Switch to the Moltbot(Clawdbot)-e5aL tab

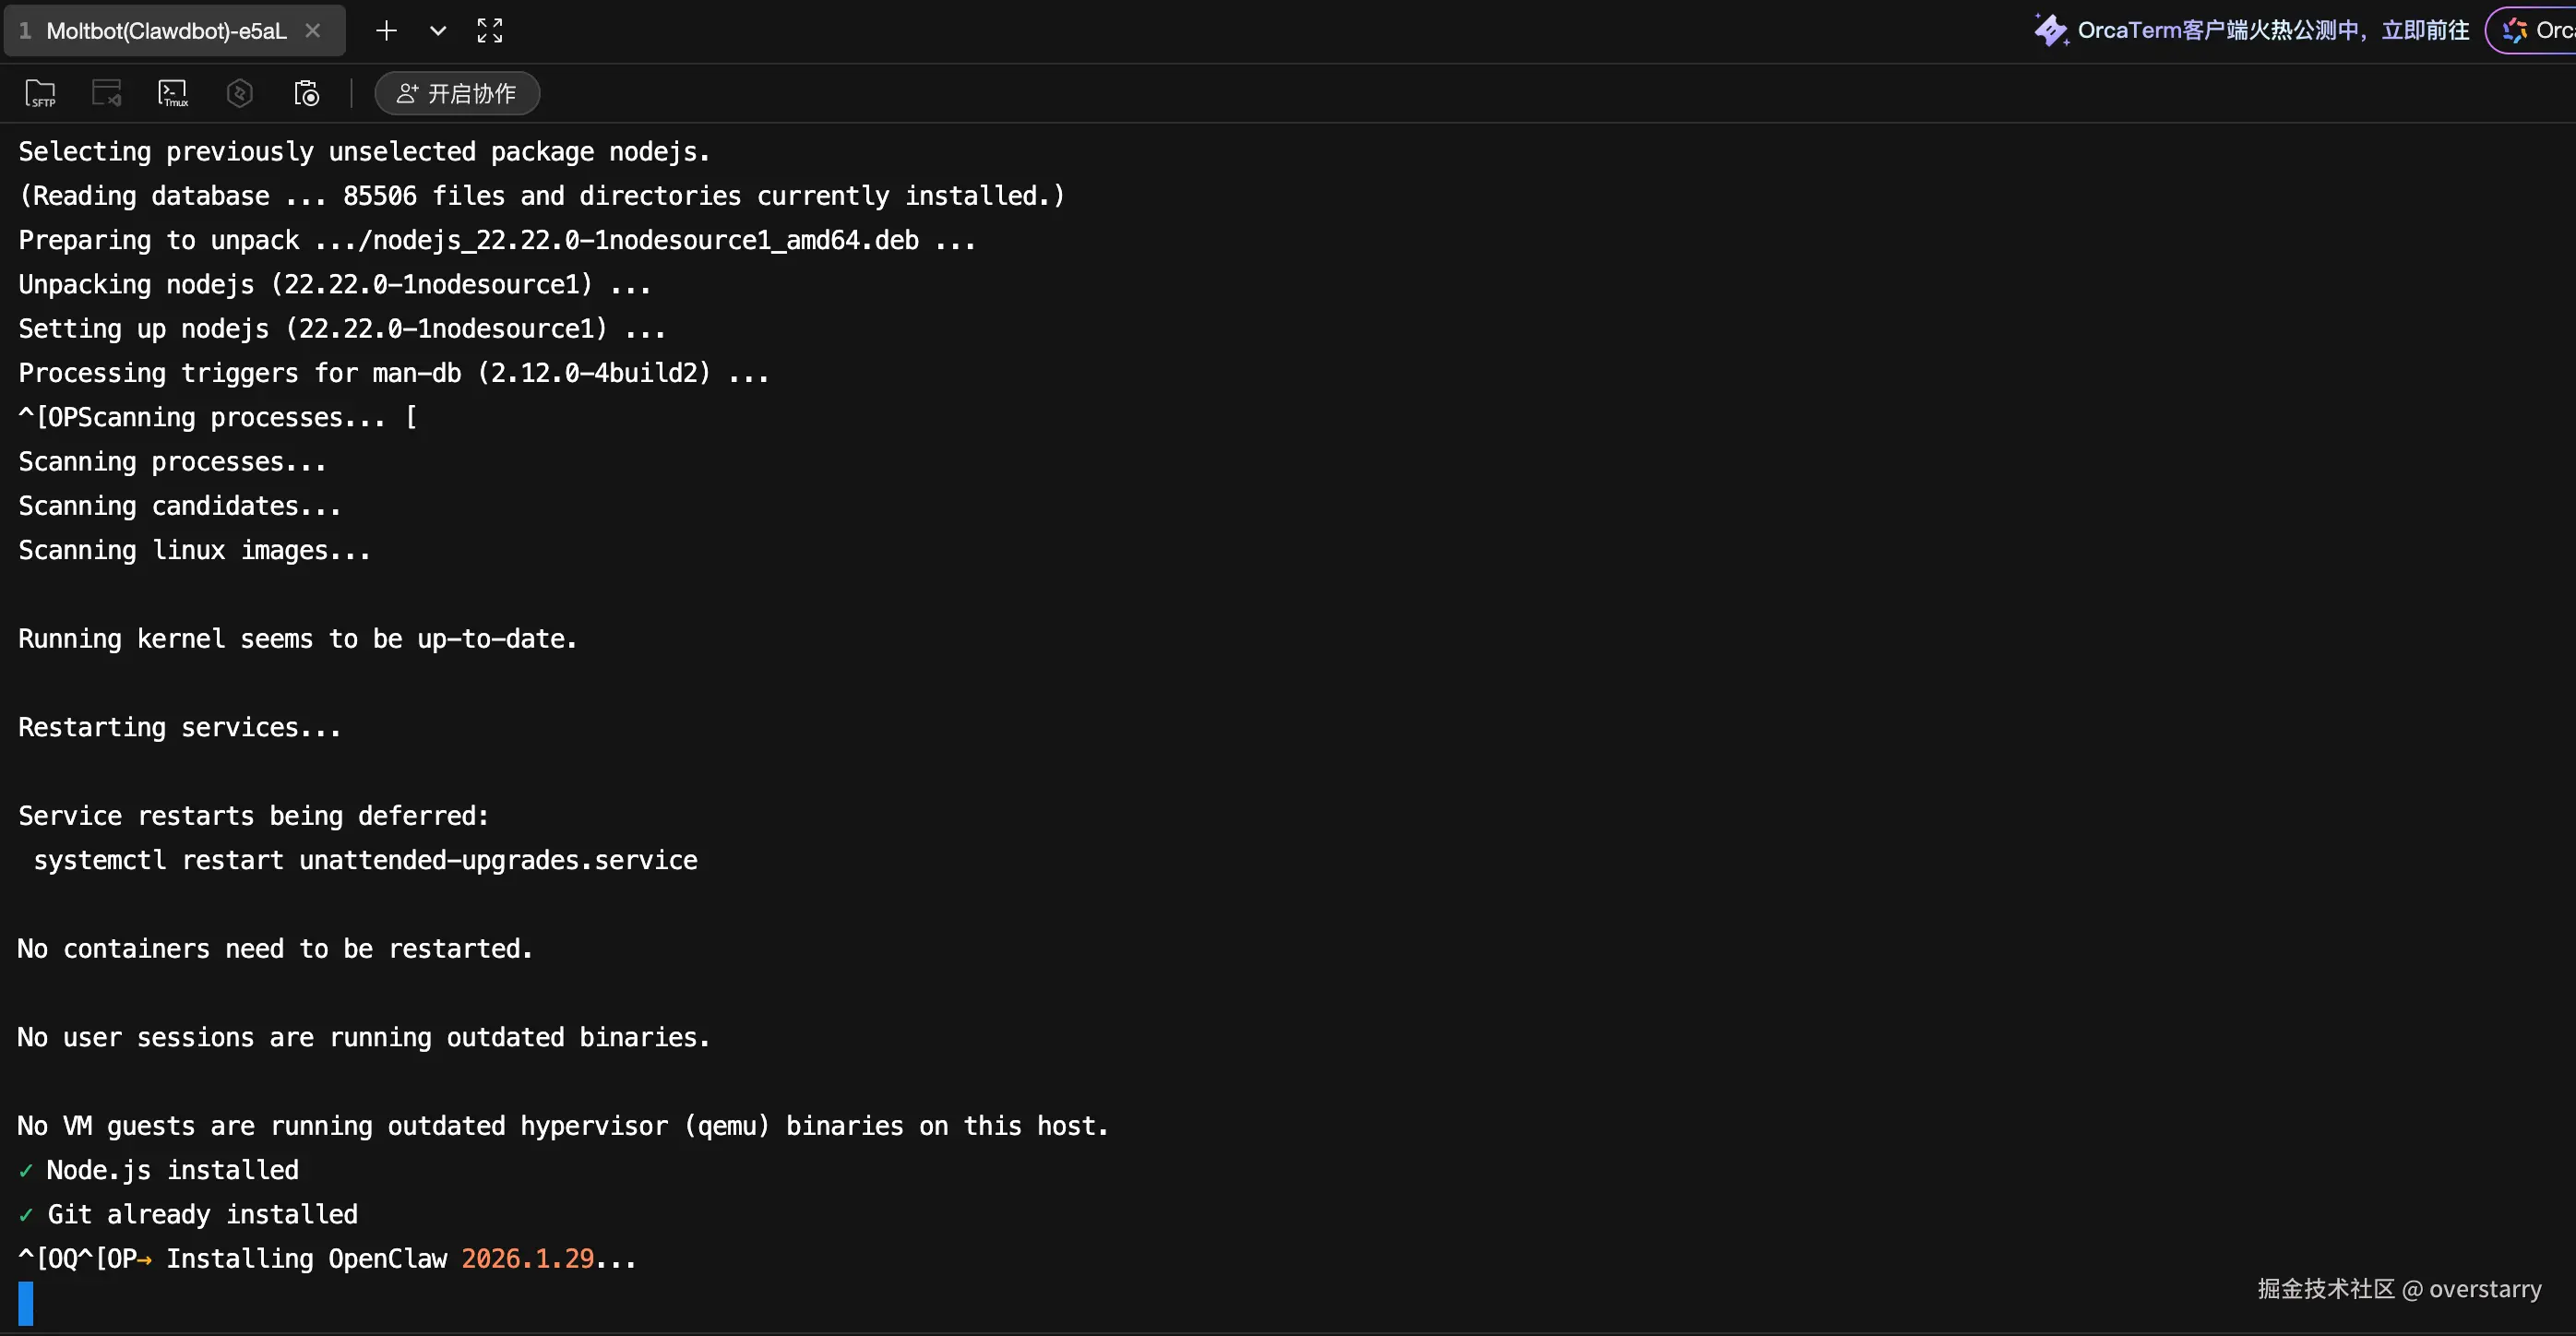[167, 31]
